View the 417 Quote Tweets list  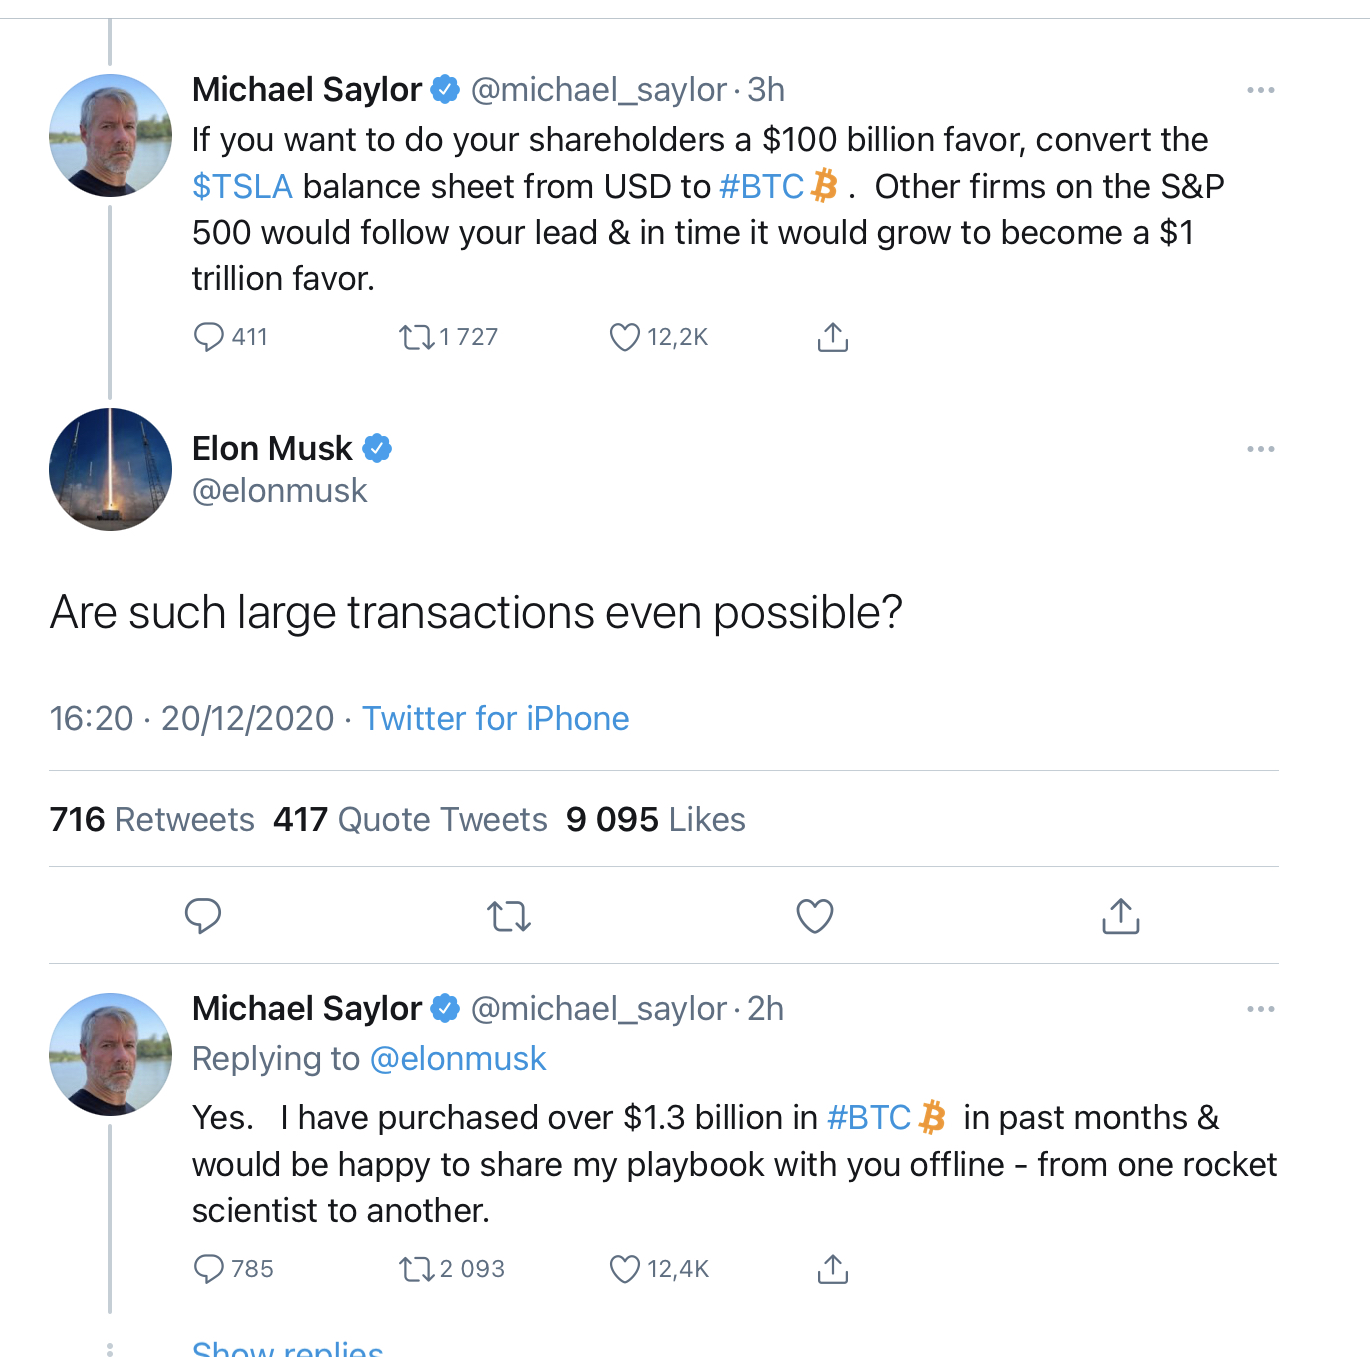pos(410,820)
